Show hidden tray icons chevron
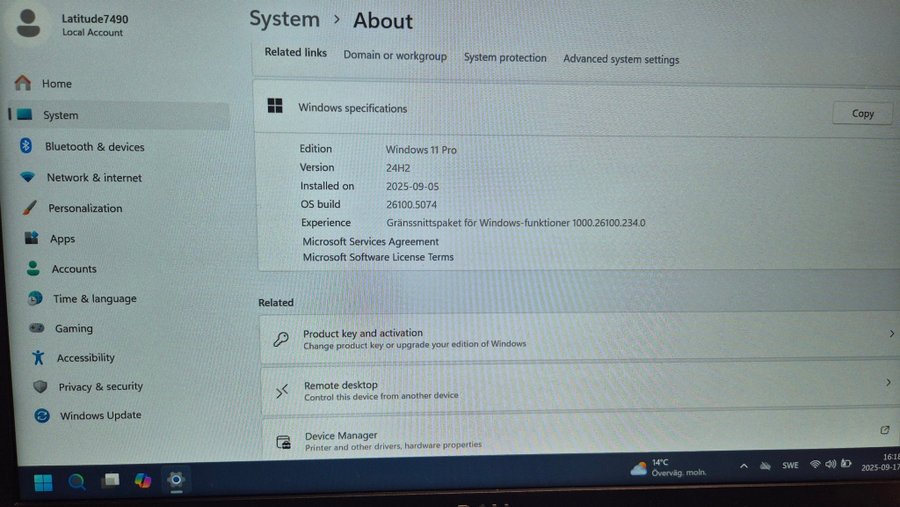 tap(744, 466)
